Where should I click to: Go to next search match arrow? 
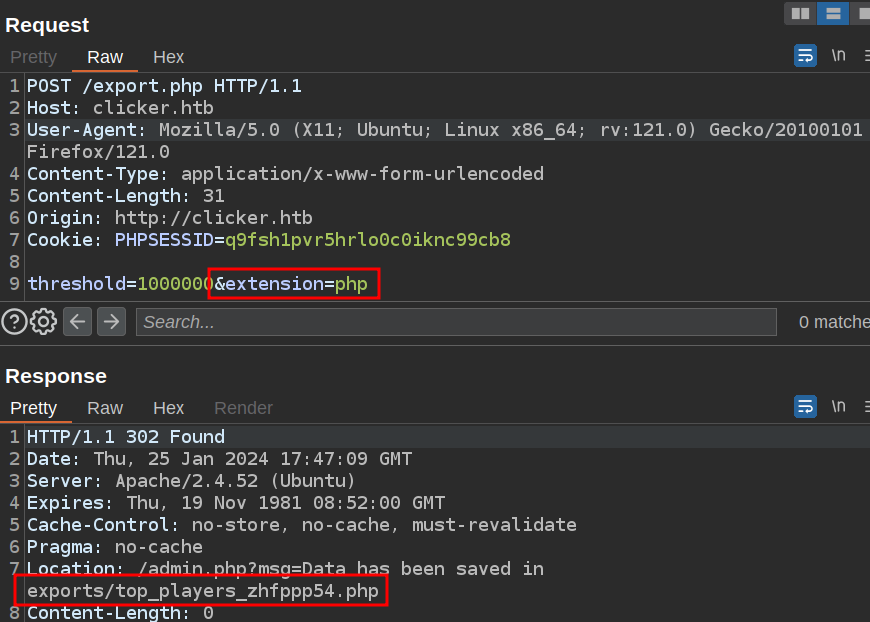pos(111,321)
